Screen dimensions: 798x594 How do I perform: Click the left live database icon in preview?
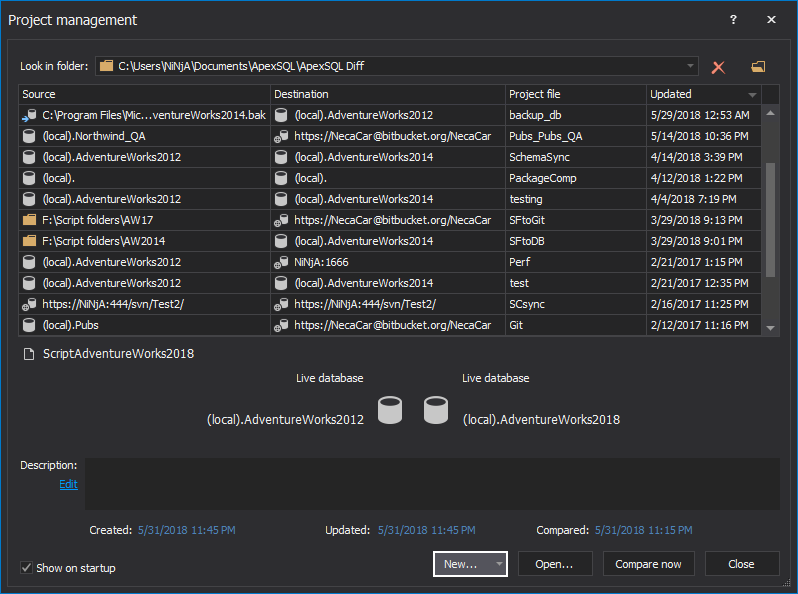[x=389, y=410]
